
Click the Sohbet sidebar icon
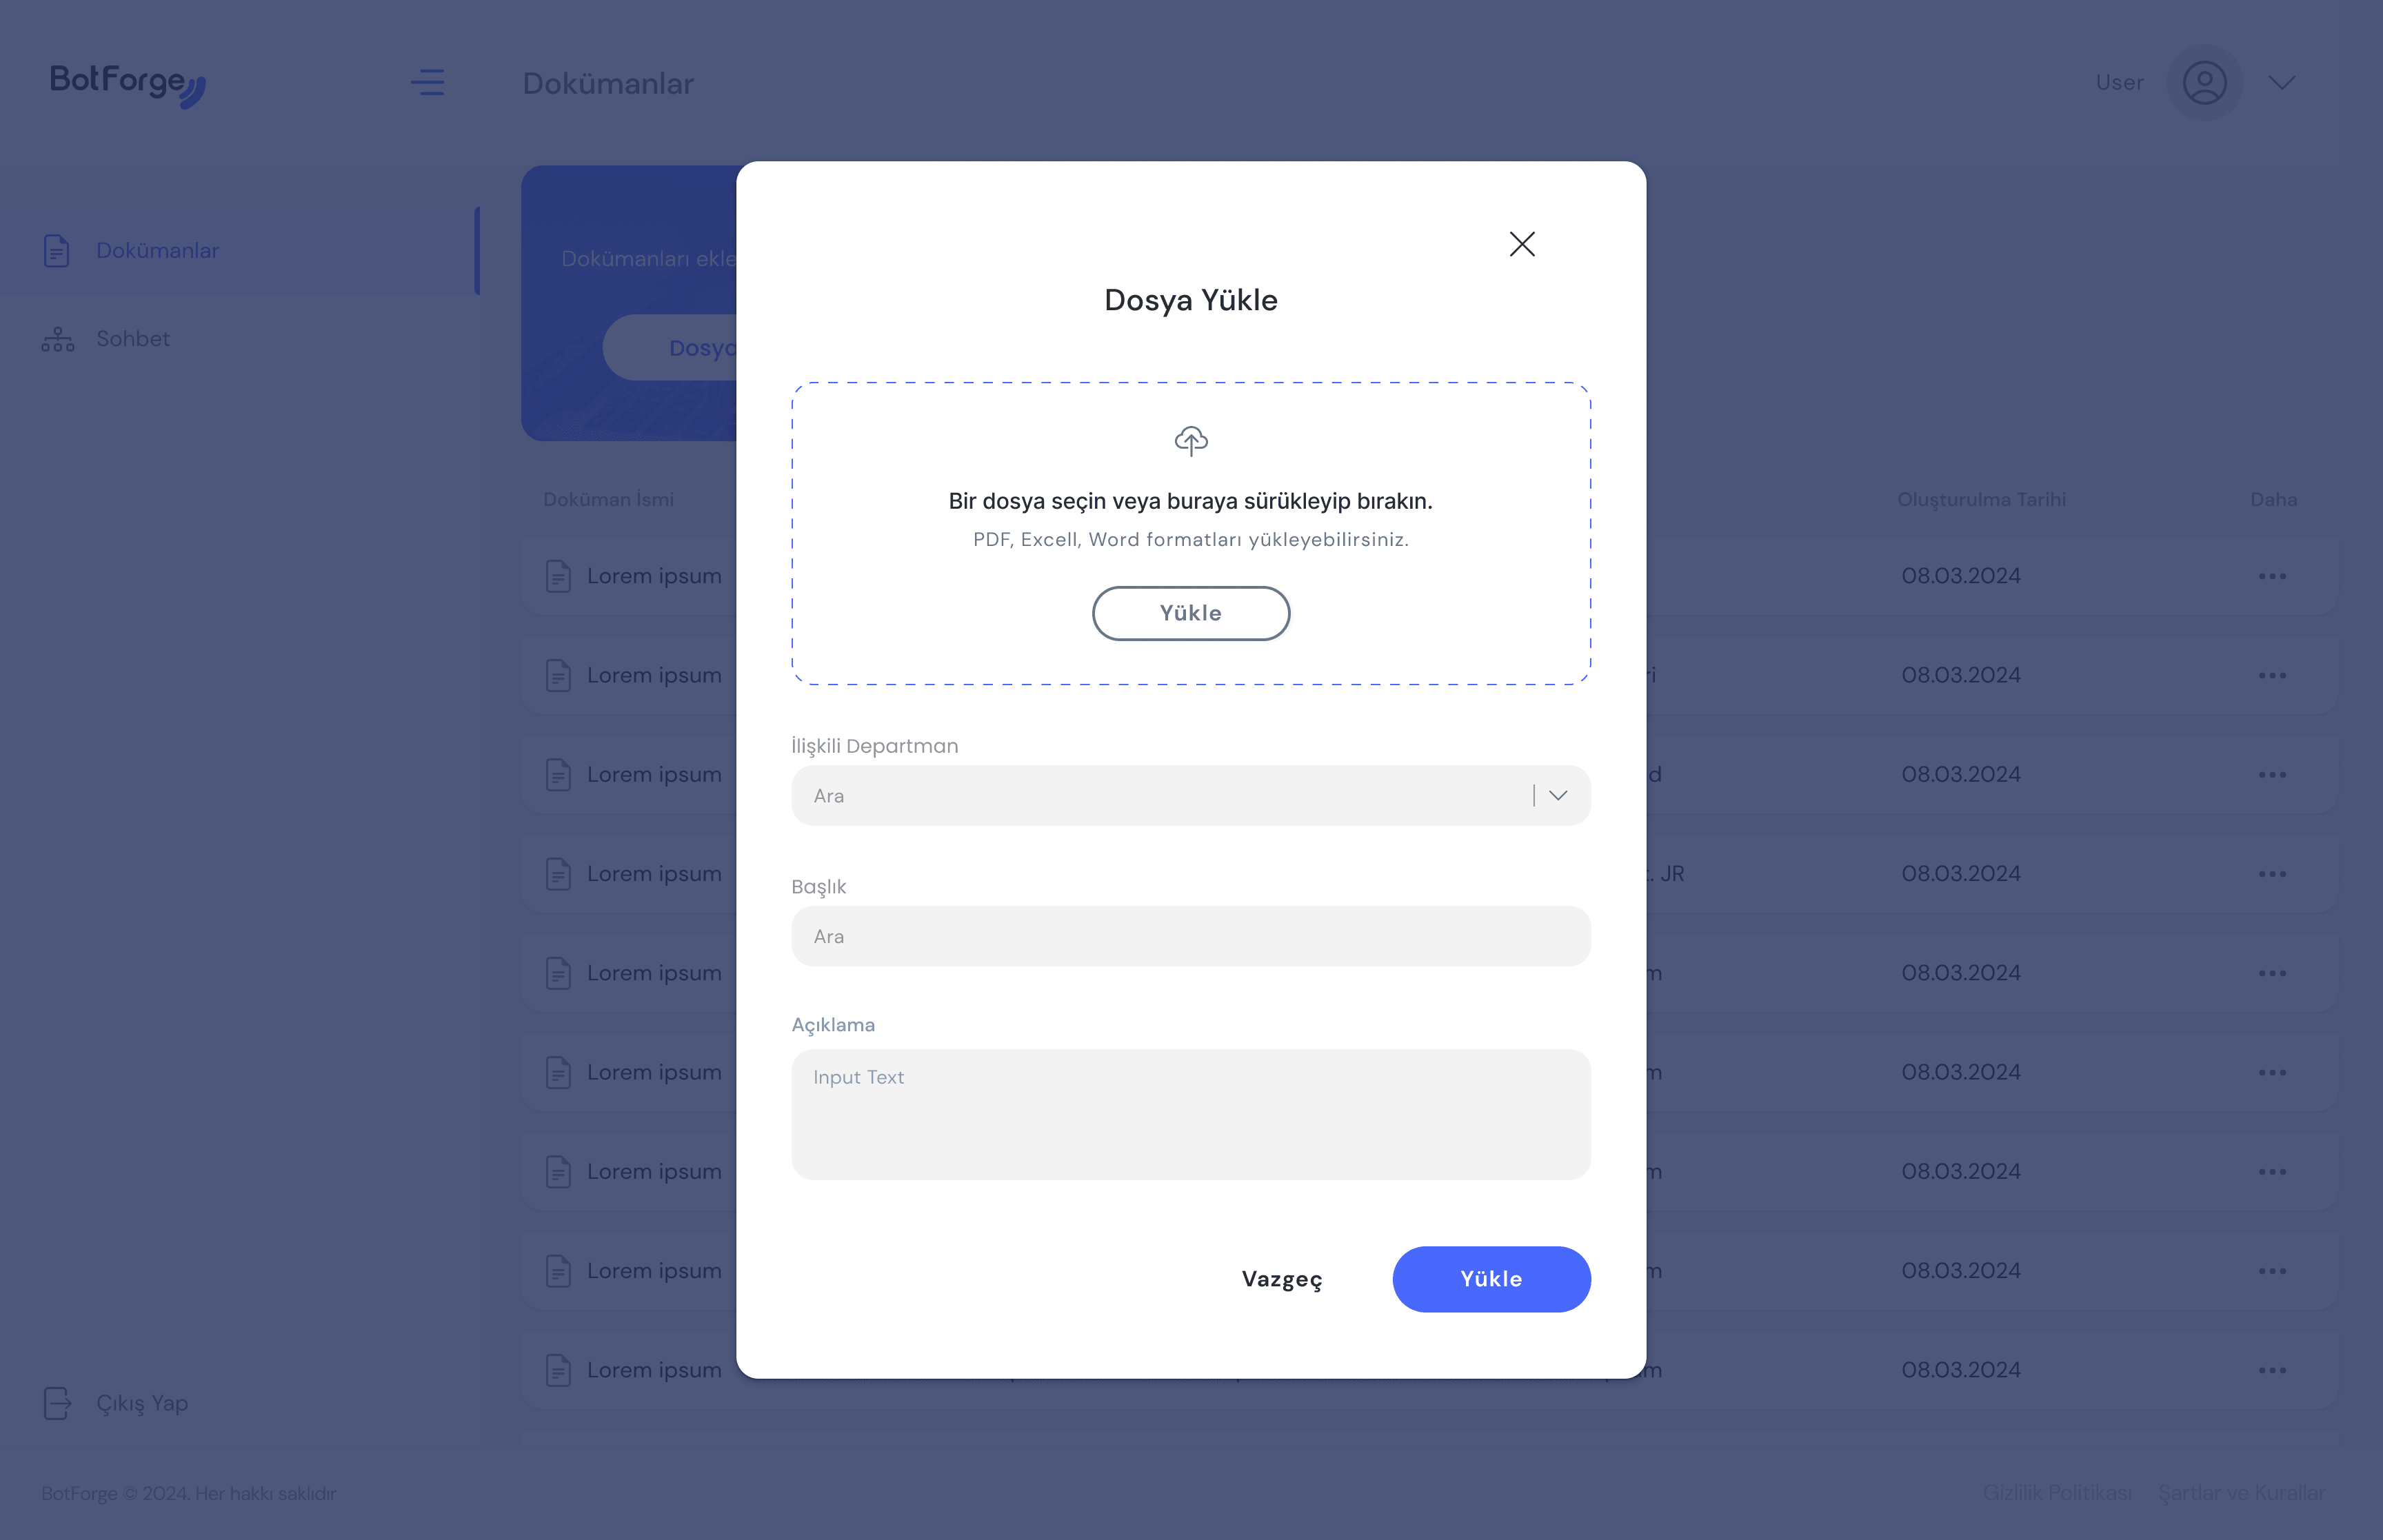pos(57,338)
